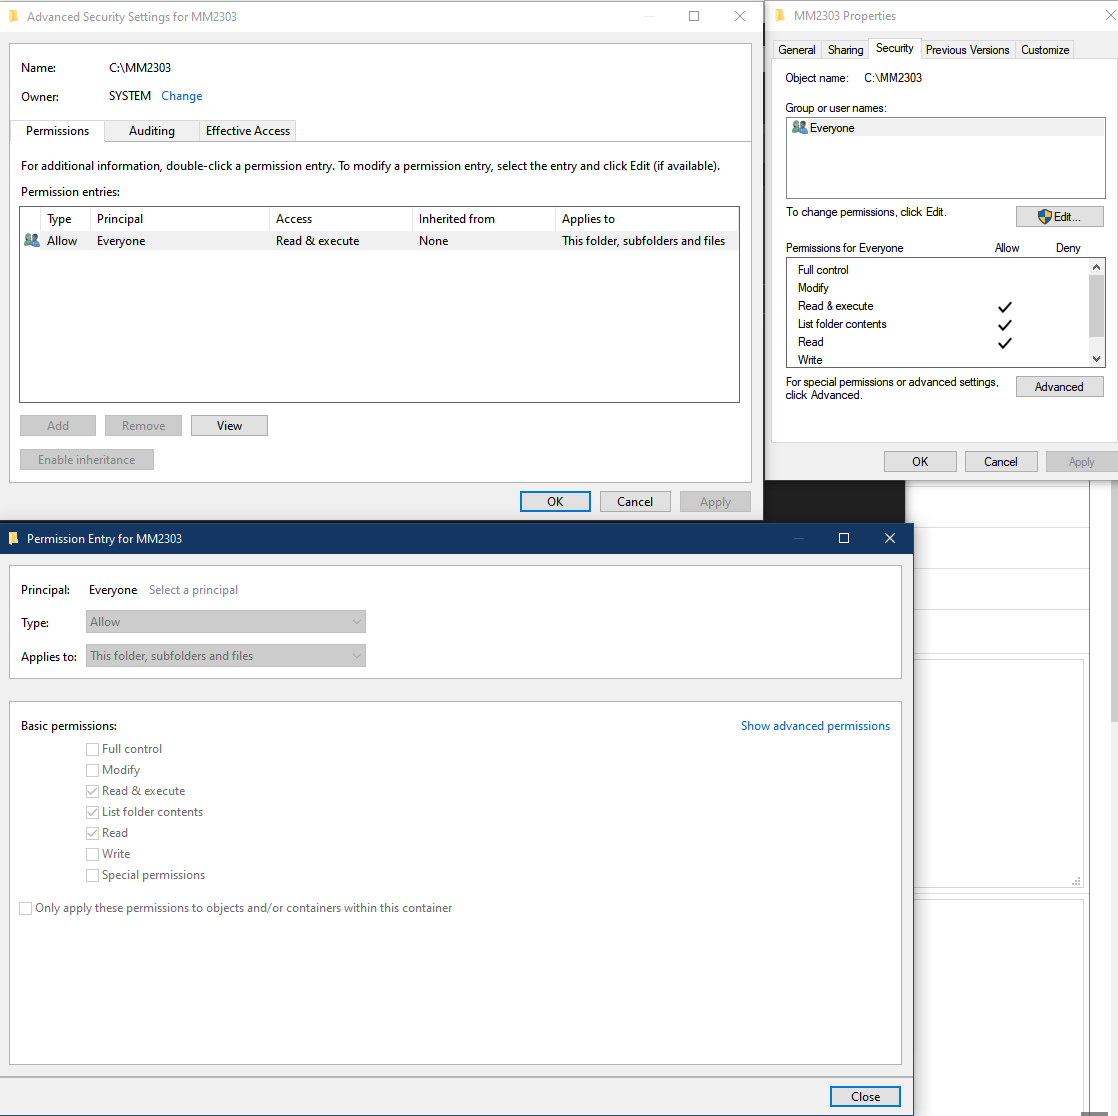Screen dimensions: 1118x1116
Task: Click the Change owner link
Action: pyautogui.click(x=182, y=96)
